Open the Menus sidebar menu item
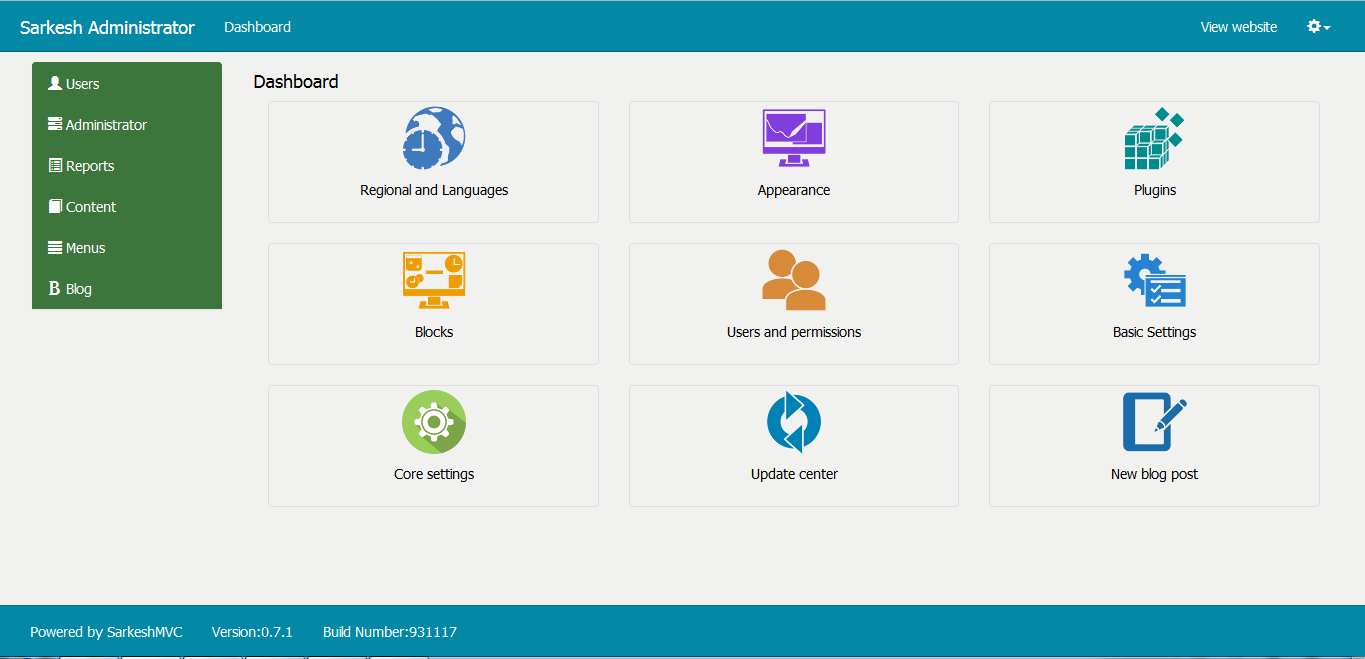1365x659 pixels. pyautogui.click(x=127, y=248)
